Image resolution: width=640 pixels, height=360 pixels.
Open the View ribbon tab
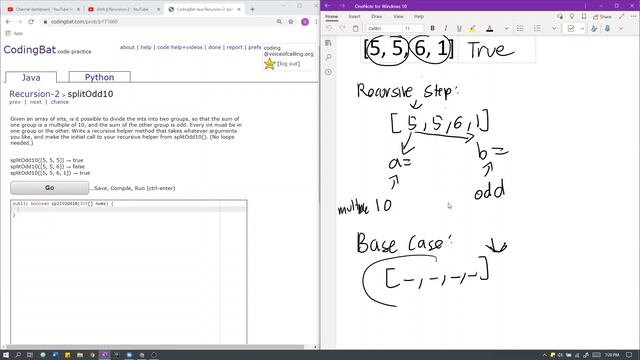(398, 17)
